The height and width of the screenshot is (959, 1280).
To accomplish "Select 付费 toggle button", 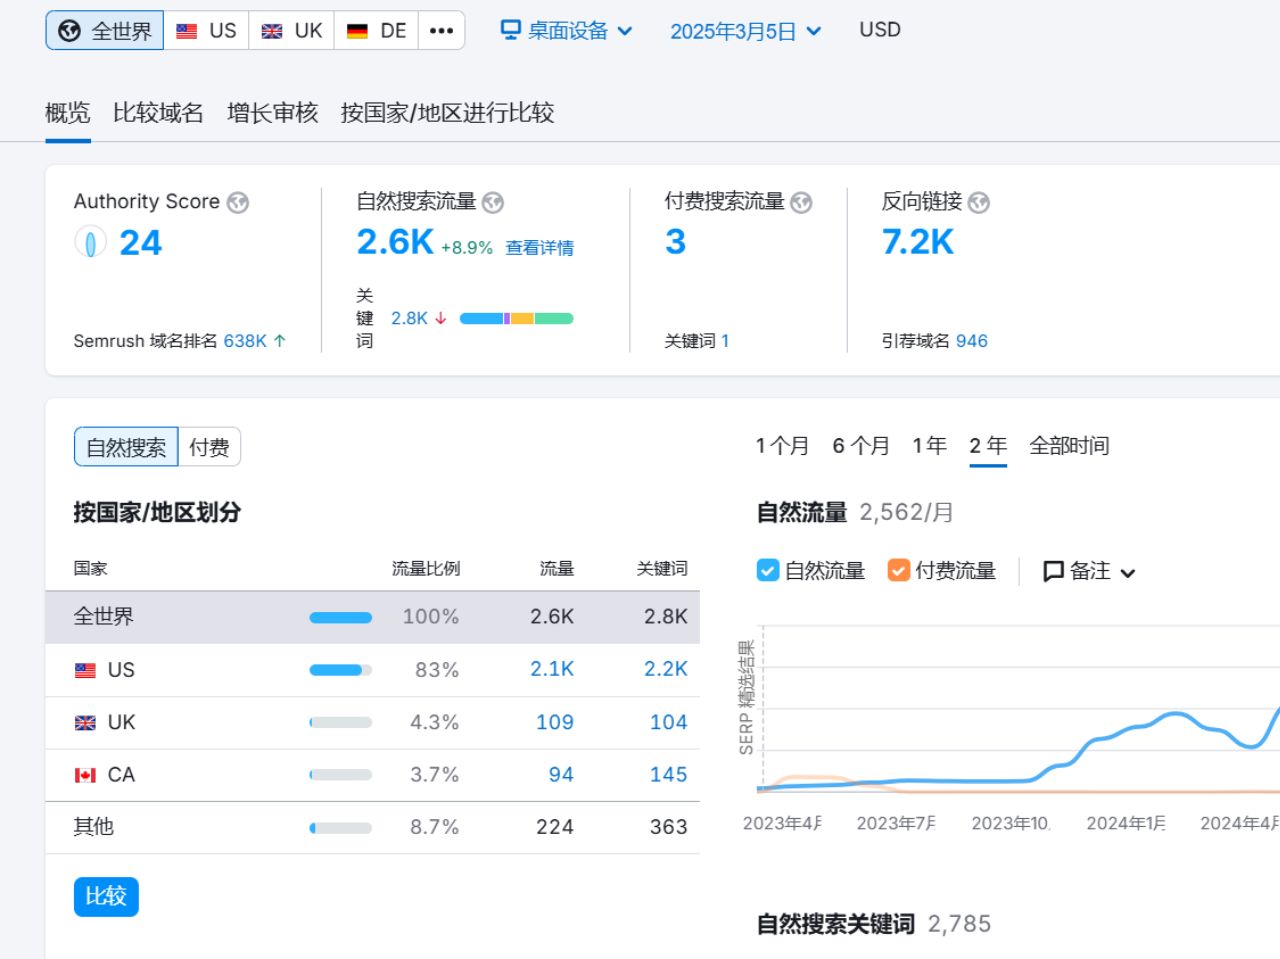I will (x=209, y=447).
